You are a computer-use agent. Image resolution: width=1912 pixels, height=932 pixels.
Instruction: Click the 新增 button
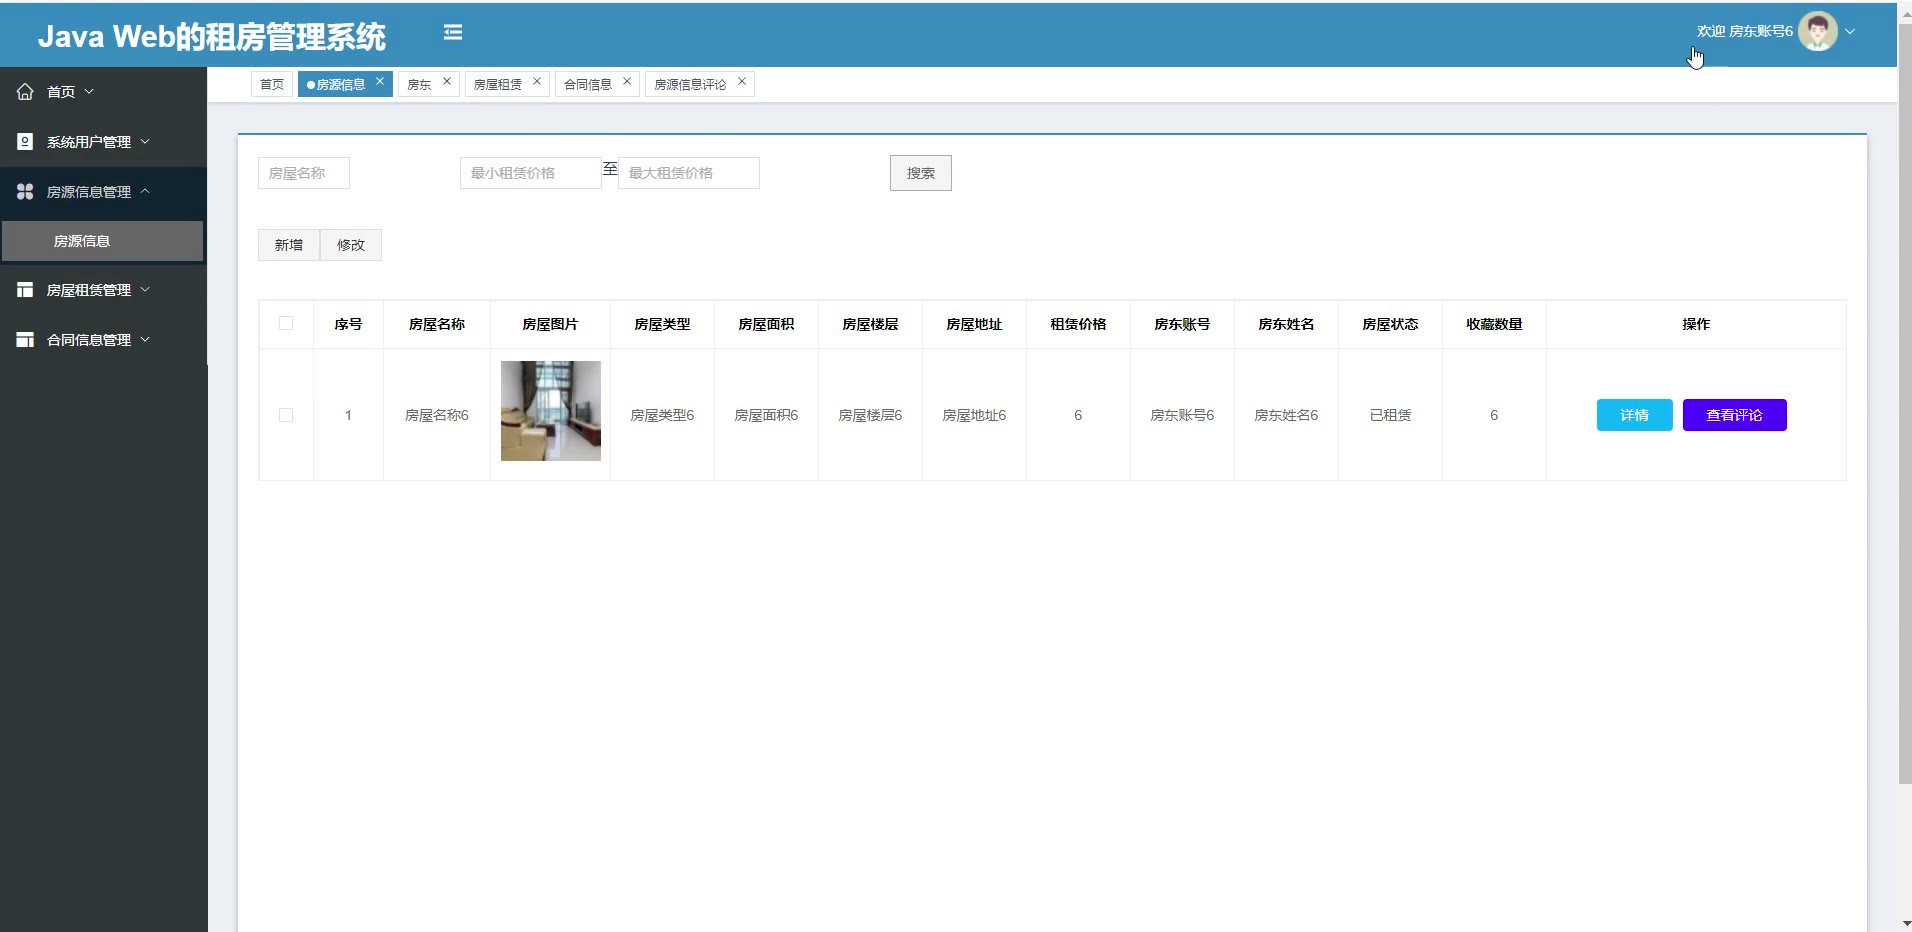coord(289,245)
